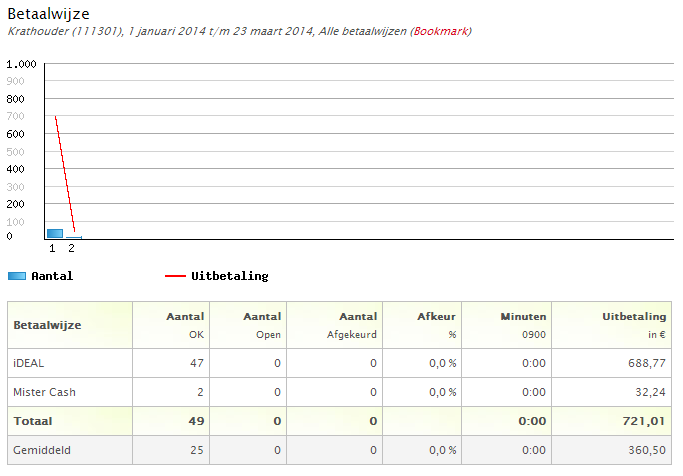Click y-axis label '1.000'
The width and height of the screenshot is (683, 476).
click(21, 64)
